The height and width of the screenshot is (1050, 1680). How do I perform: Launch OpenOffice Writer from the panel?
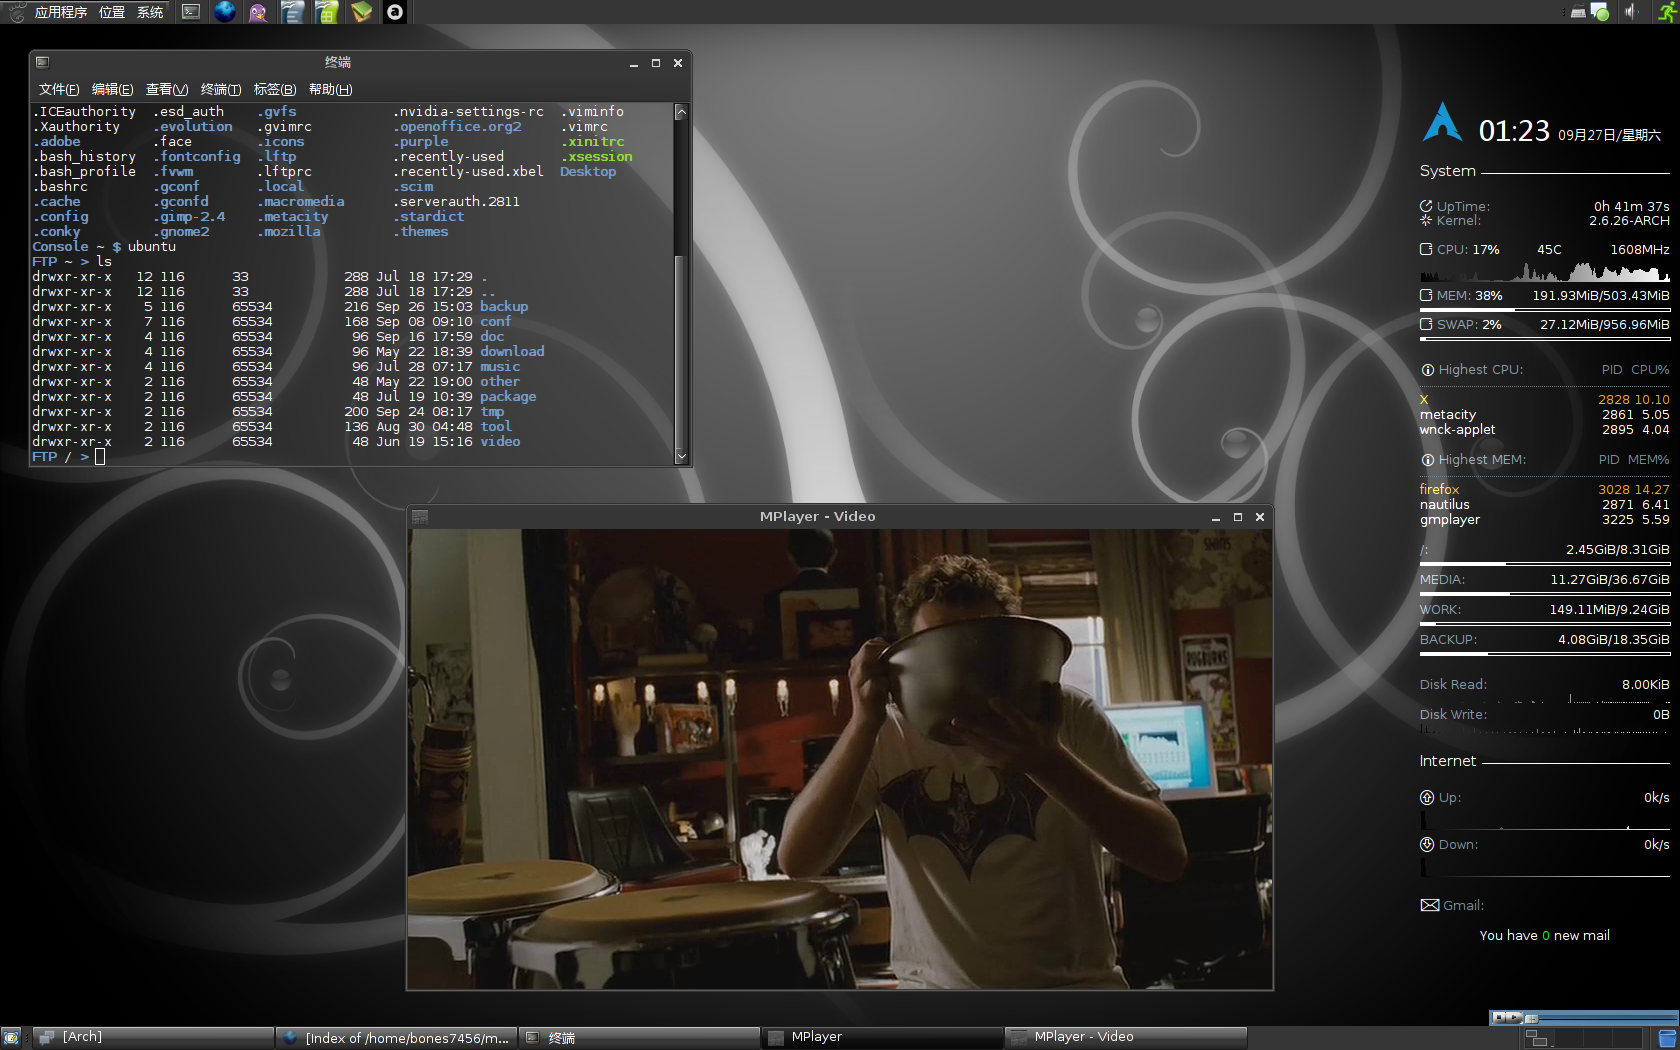[292, 12]
